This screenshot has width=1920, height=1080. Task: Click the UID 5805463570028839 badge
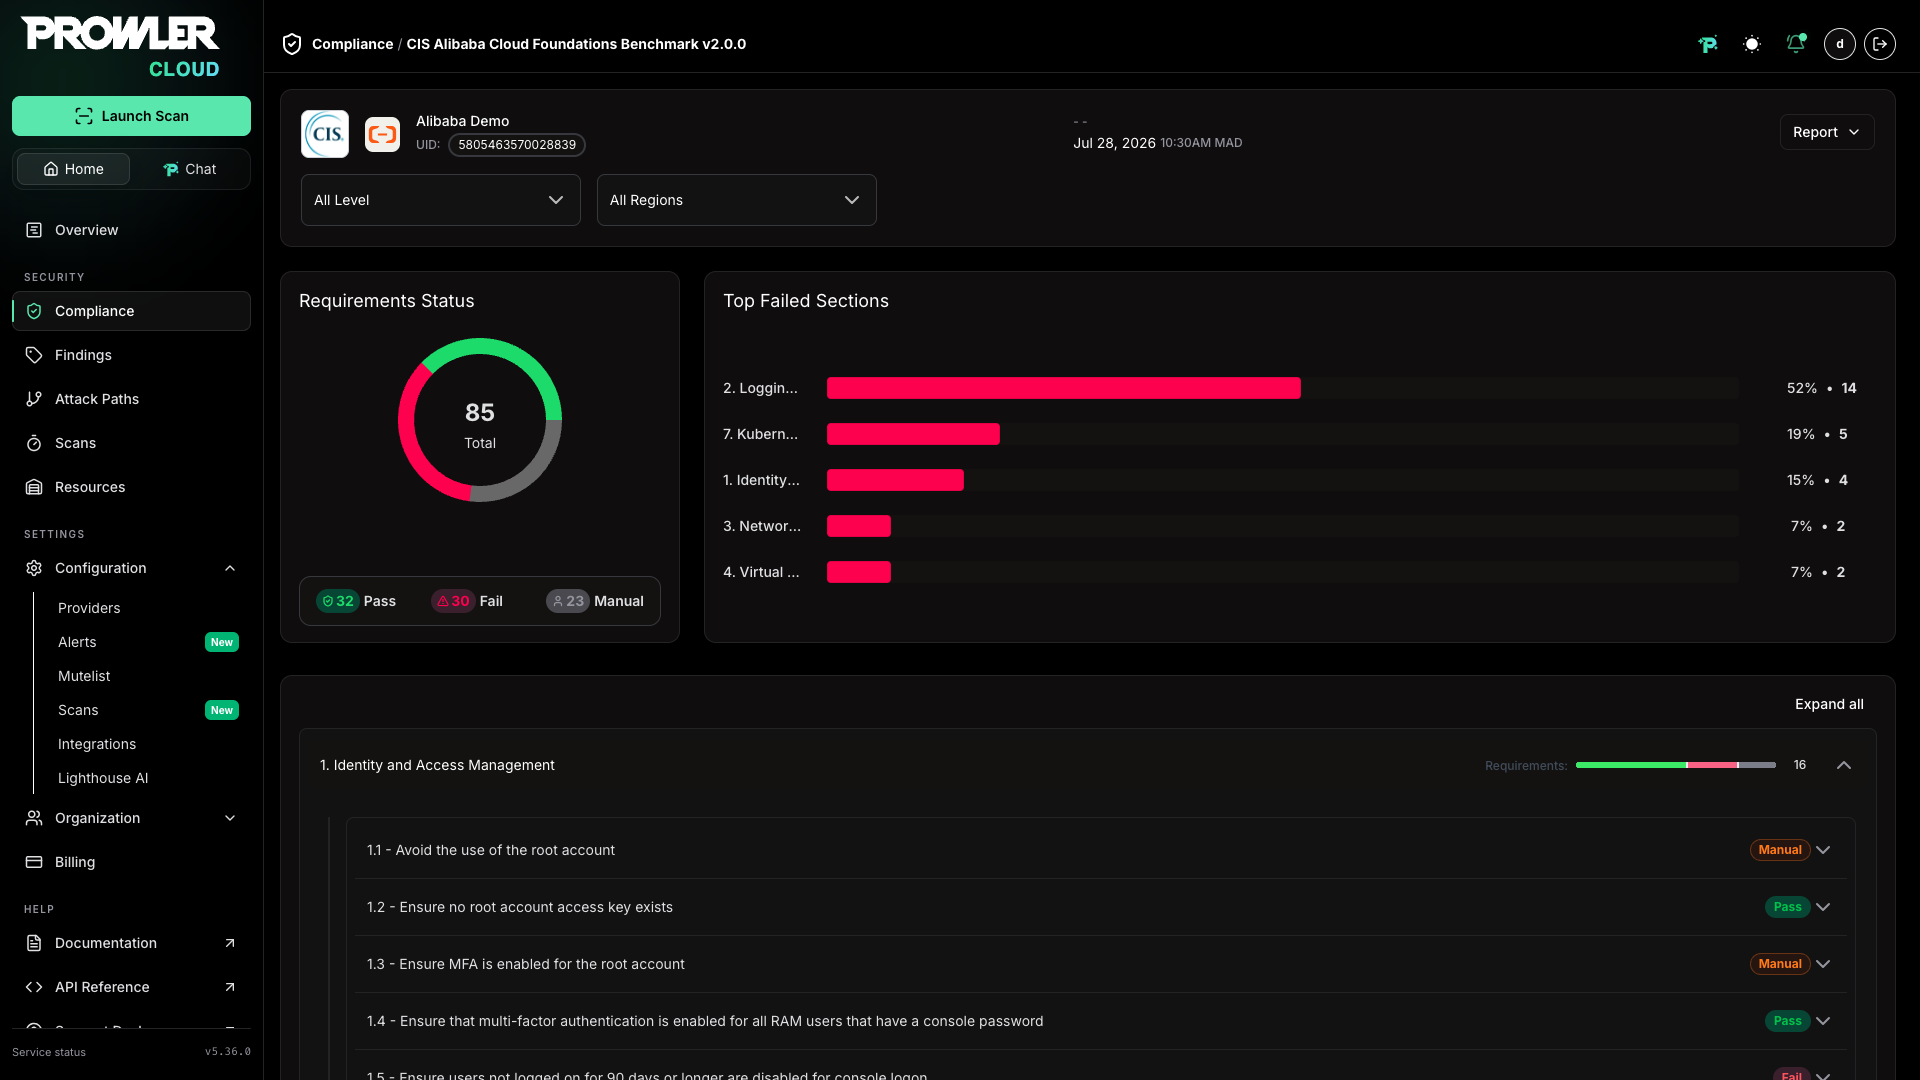(517, 145)
